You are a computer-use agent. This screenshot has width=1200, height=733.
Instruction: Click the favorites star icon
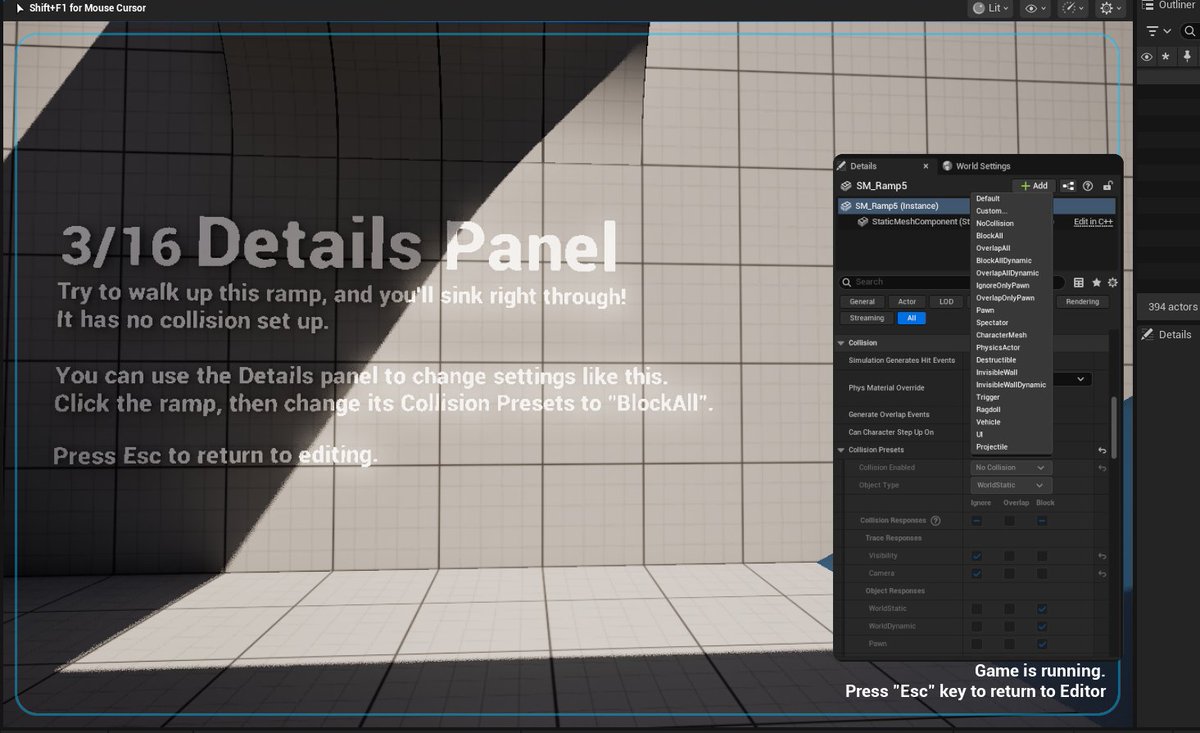[x=1096, y=283]
